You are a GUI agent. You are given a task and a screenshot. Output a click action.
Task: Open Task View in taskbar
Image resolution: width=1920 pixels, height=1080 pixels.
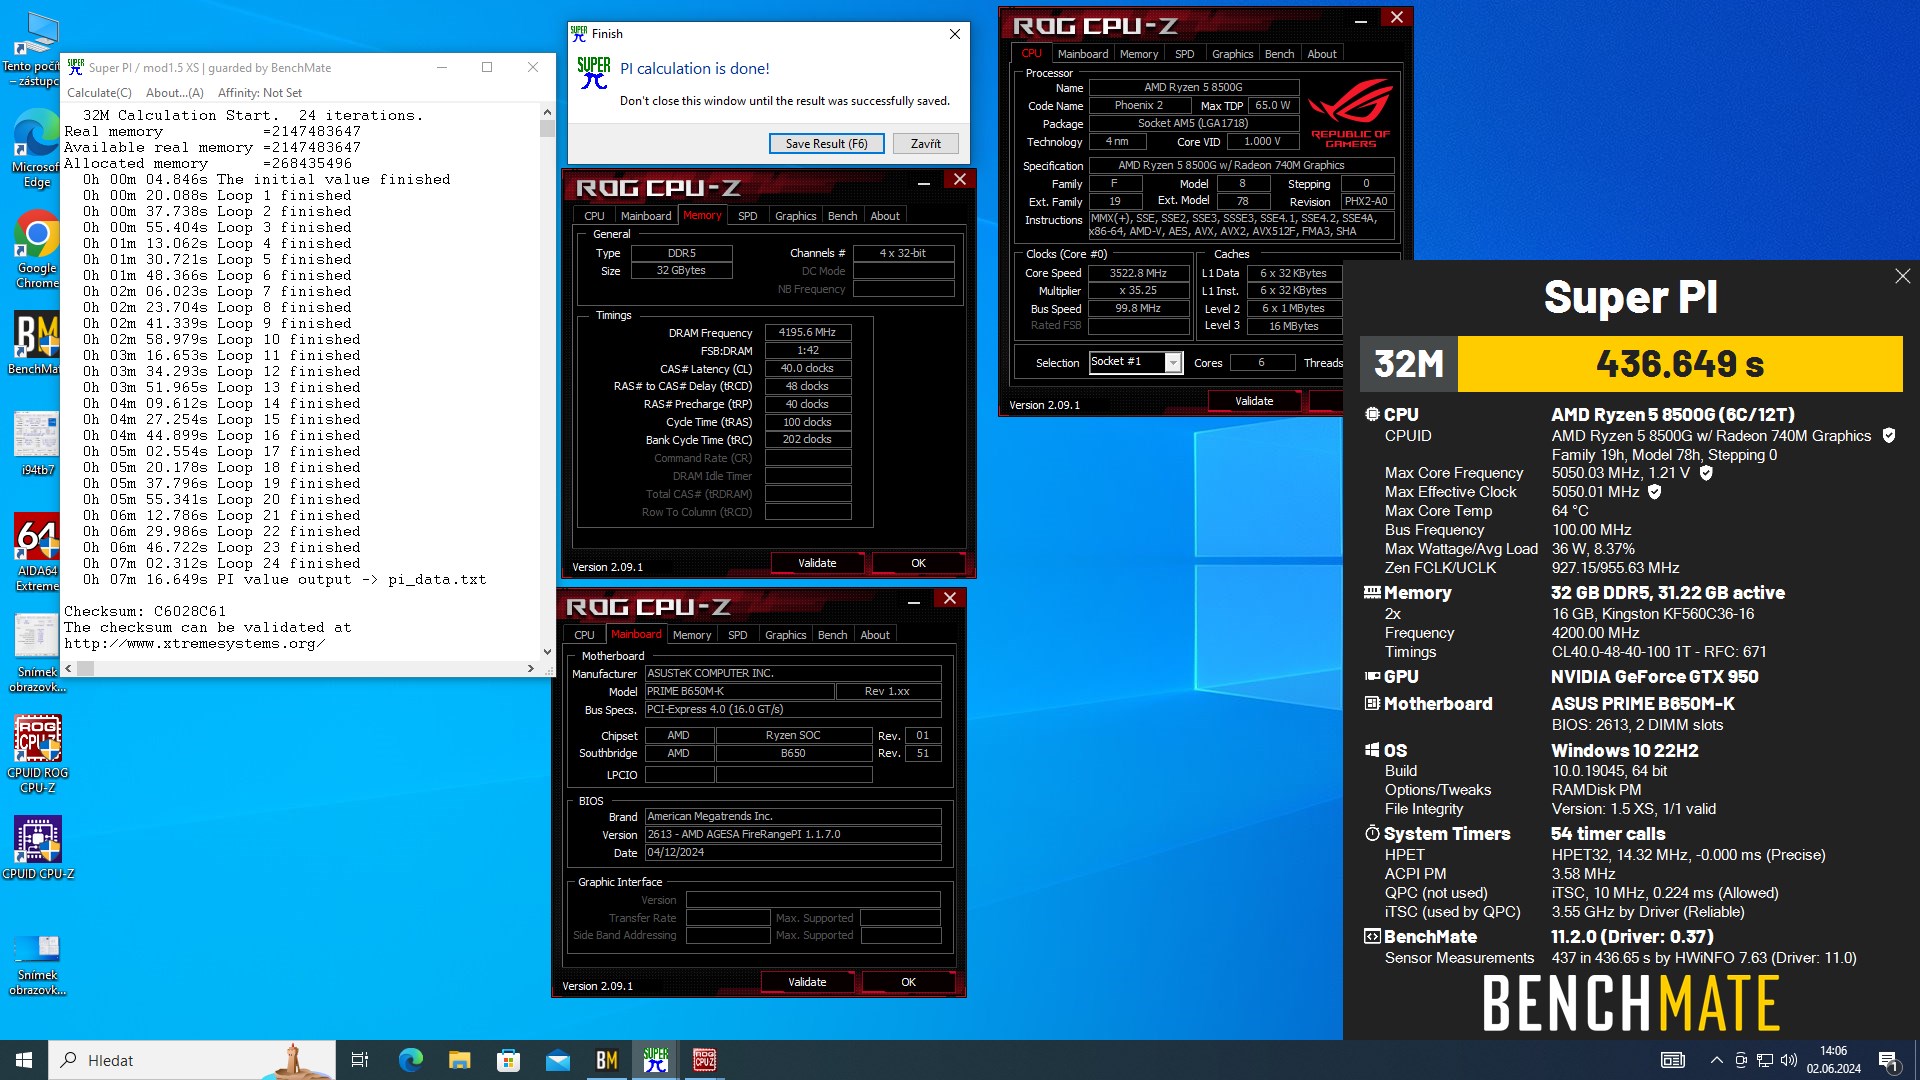(360, 1060)
